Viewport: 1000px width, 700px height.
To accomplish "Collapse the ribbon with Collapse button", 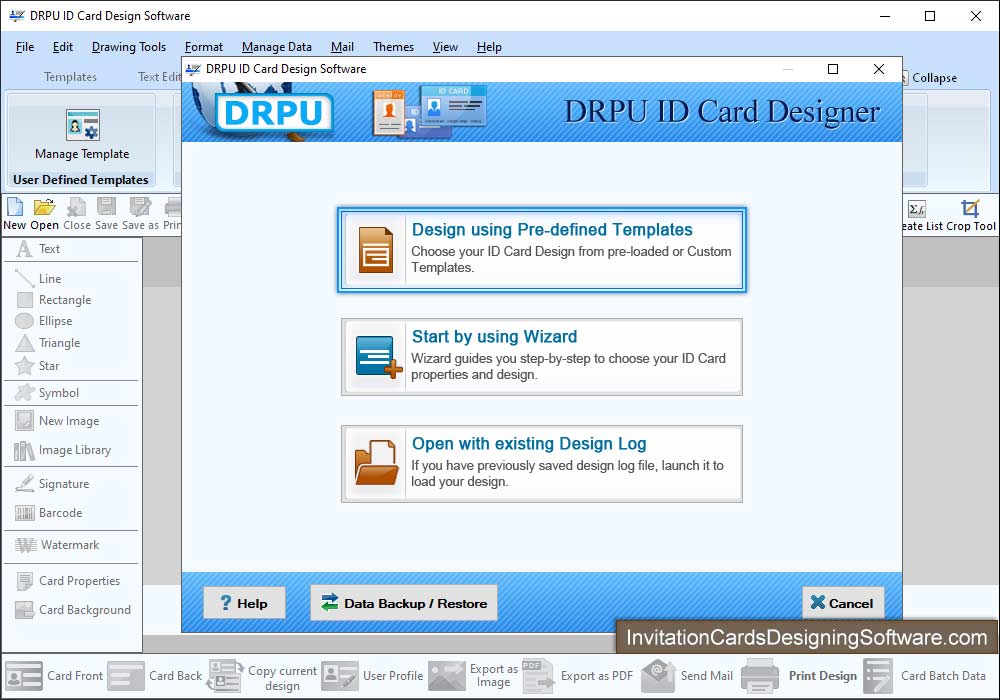I will click(930, 78).
